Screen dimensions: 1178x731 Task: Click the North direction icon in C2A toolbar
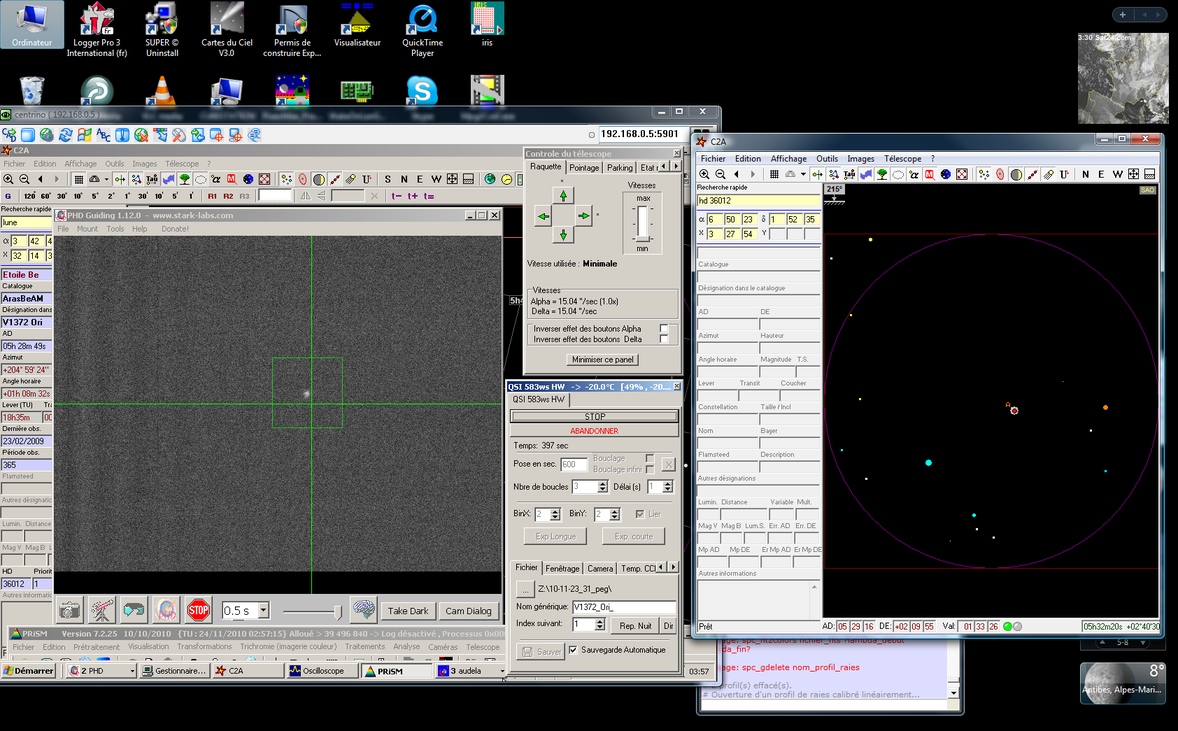point(1084,174)
